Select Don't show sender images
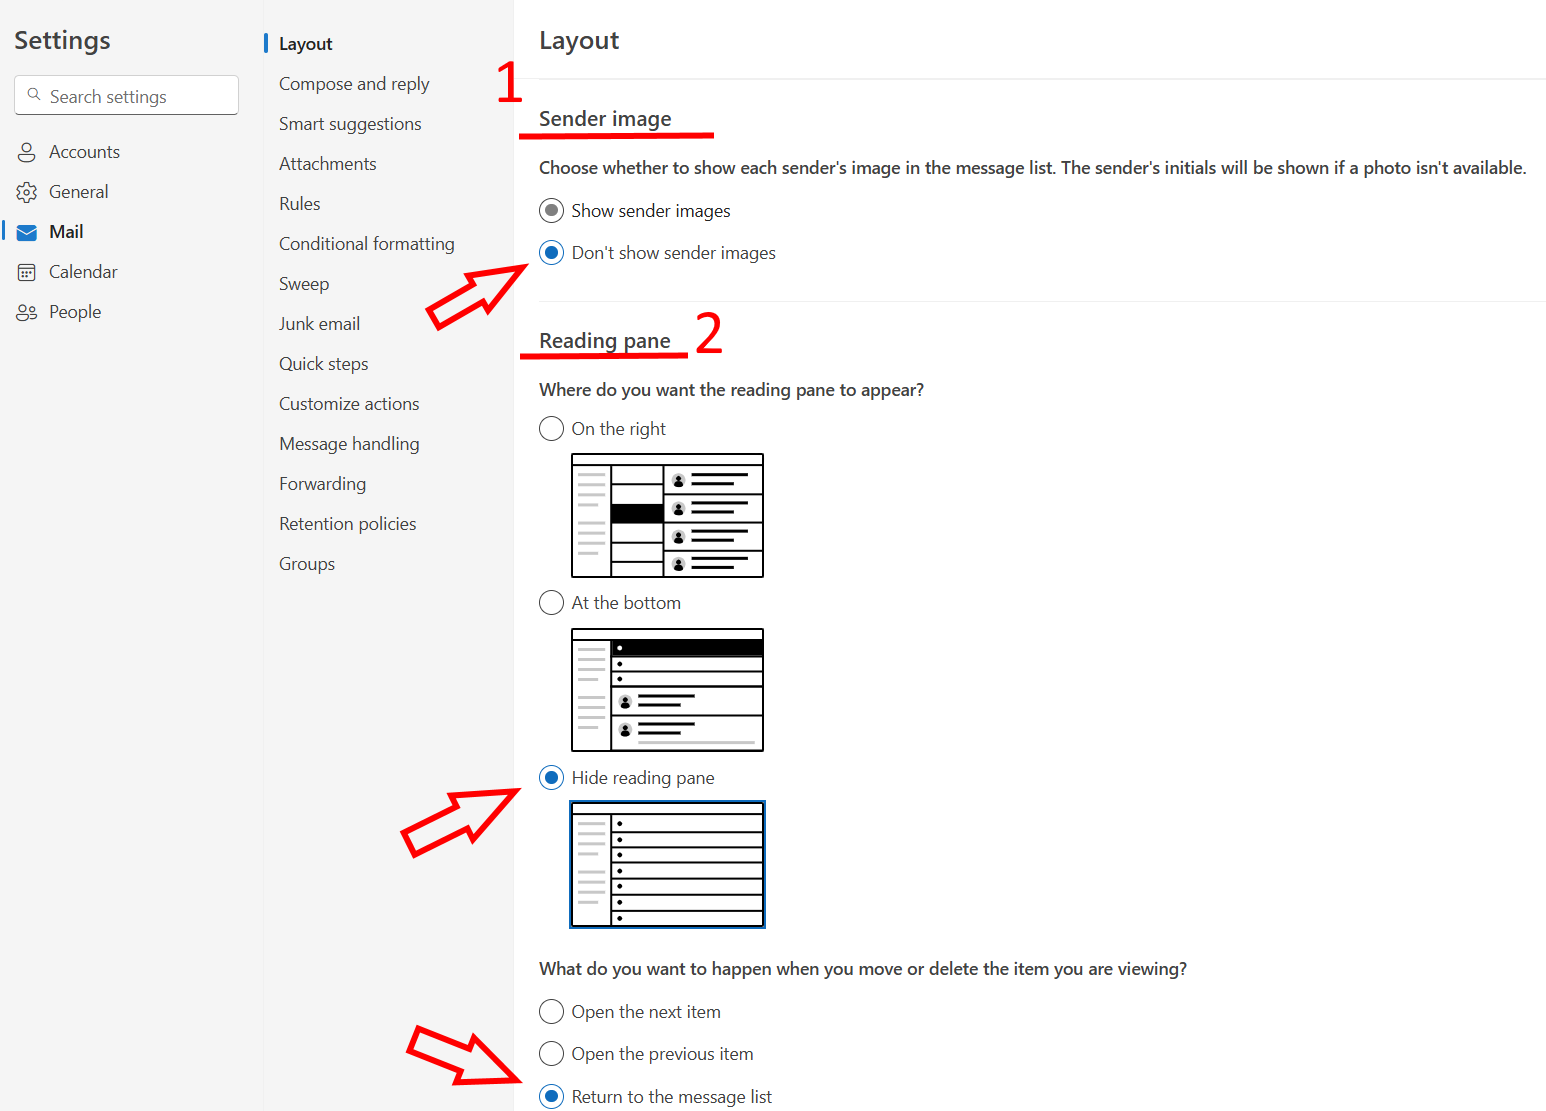Screen dimensions: 1546x1111 (551, 253)
